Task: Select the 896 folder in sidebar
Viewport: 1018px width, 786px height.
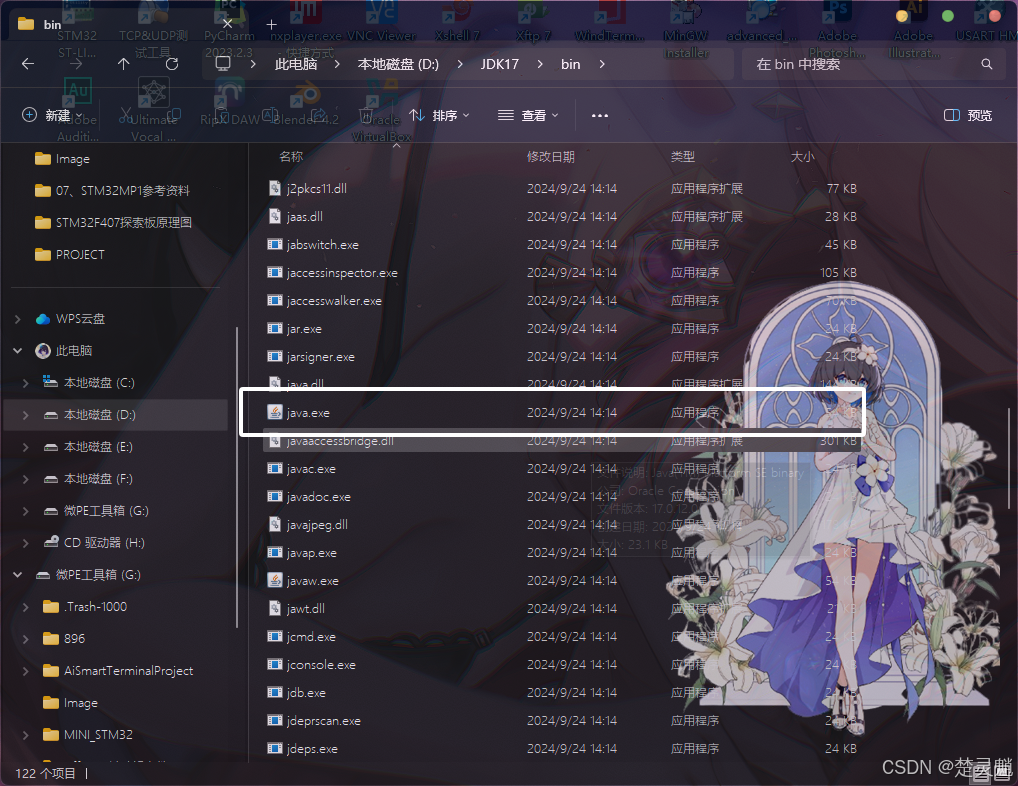Action: coord(116,639)
